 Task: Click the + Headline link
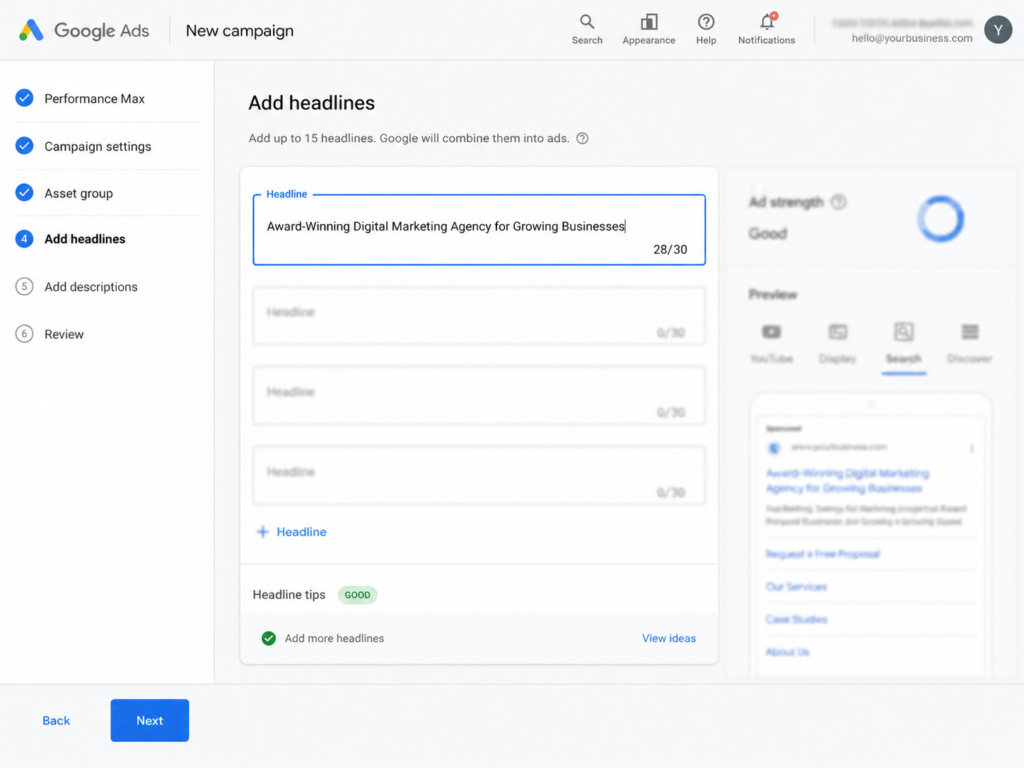tap(291, 532)
